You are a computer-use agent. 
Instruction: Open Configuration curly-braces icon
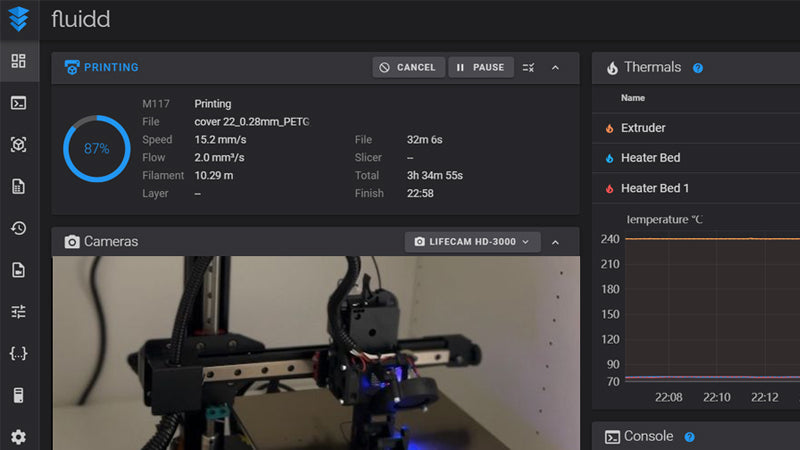pos(18,353)
